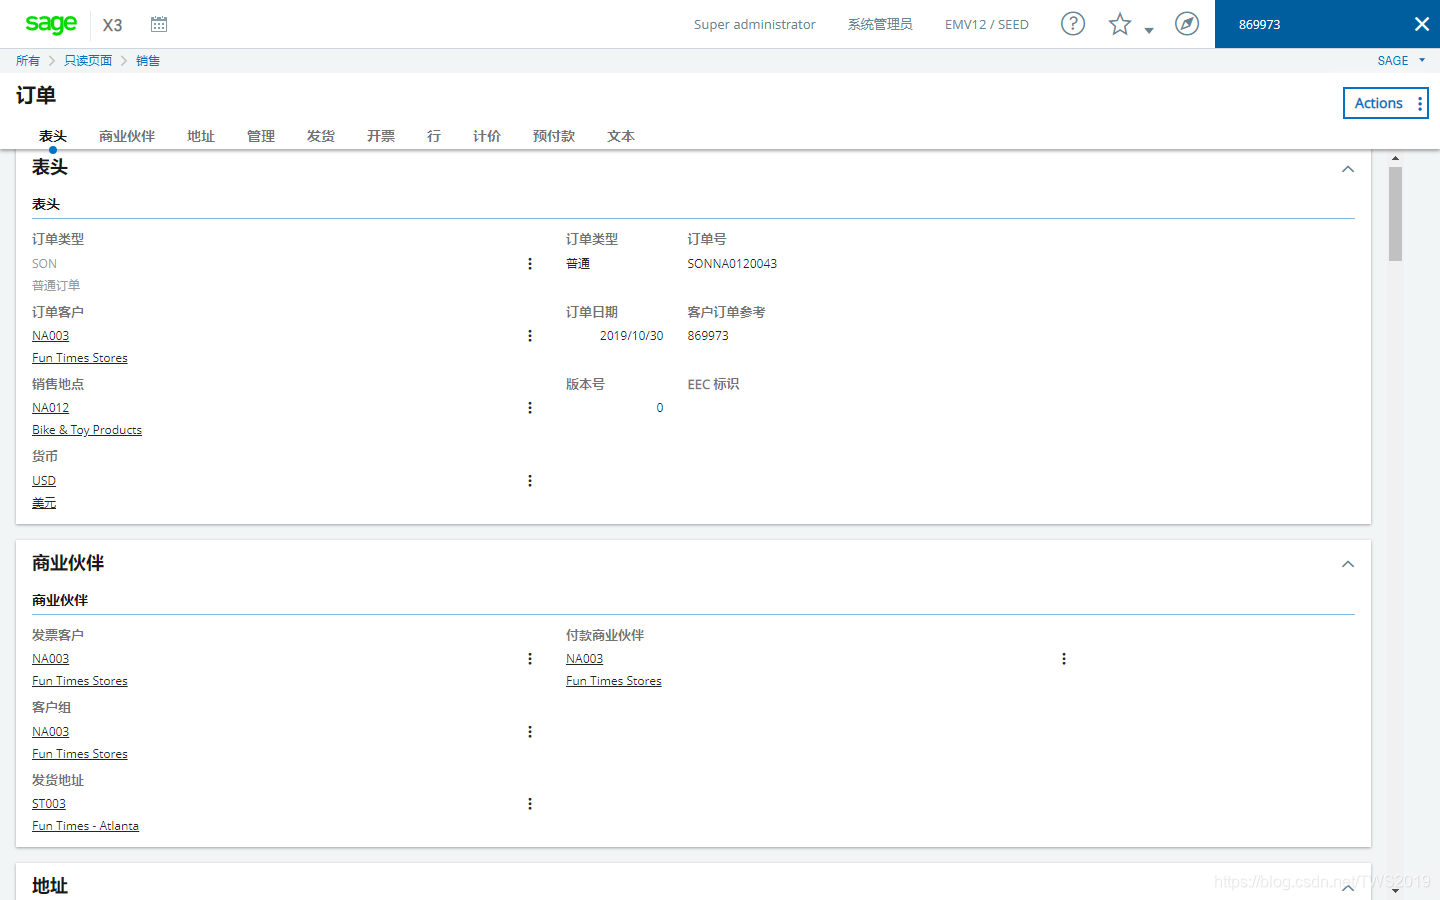The image size is (1440, 900).
Task: Select the 版本号 value 0
Action: (660, 408)
